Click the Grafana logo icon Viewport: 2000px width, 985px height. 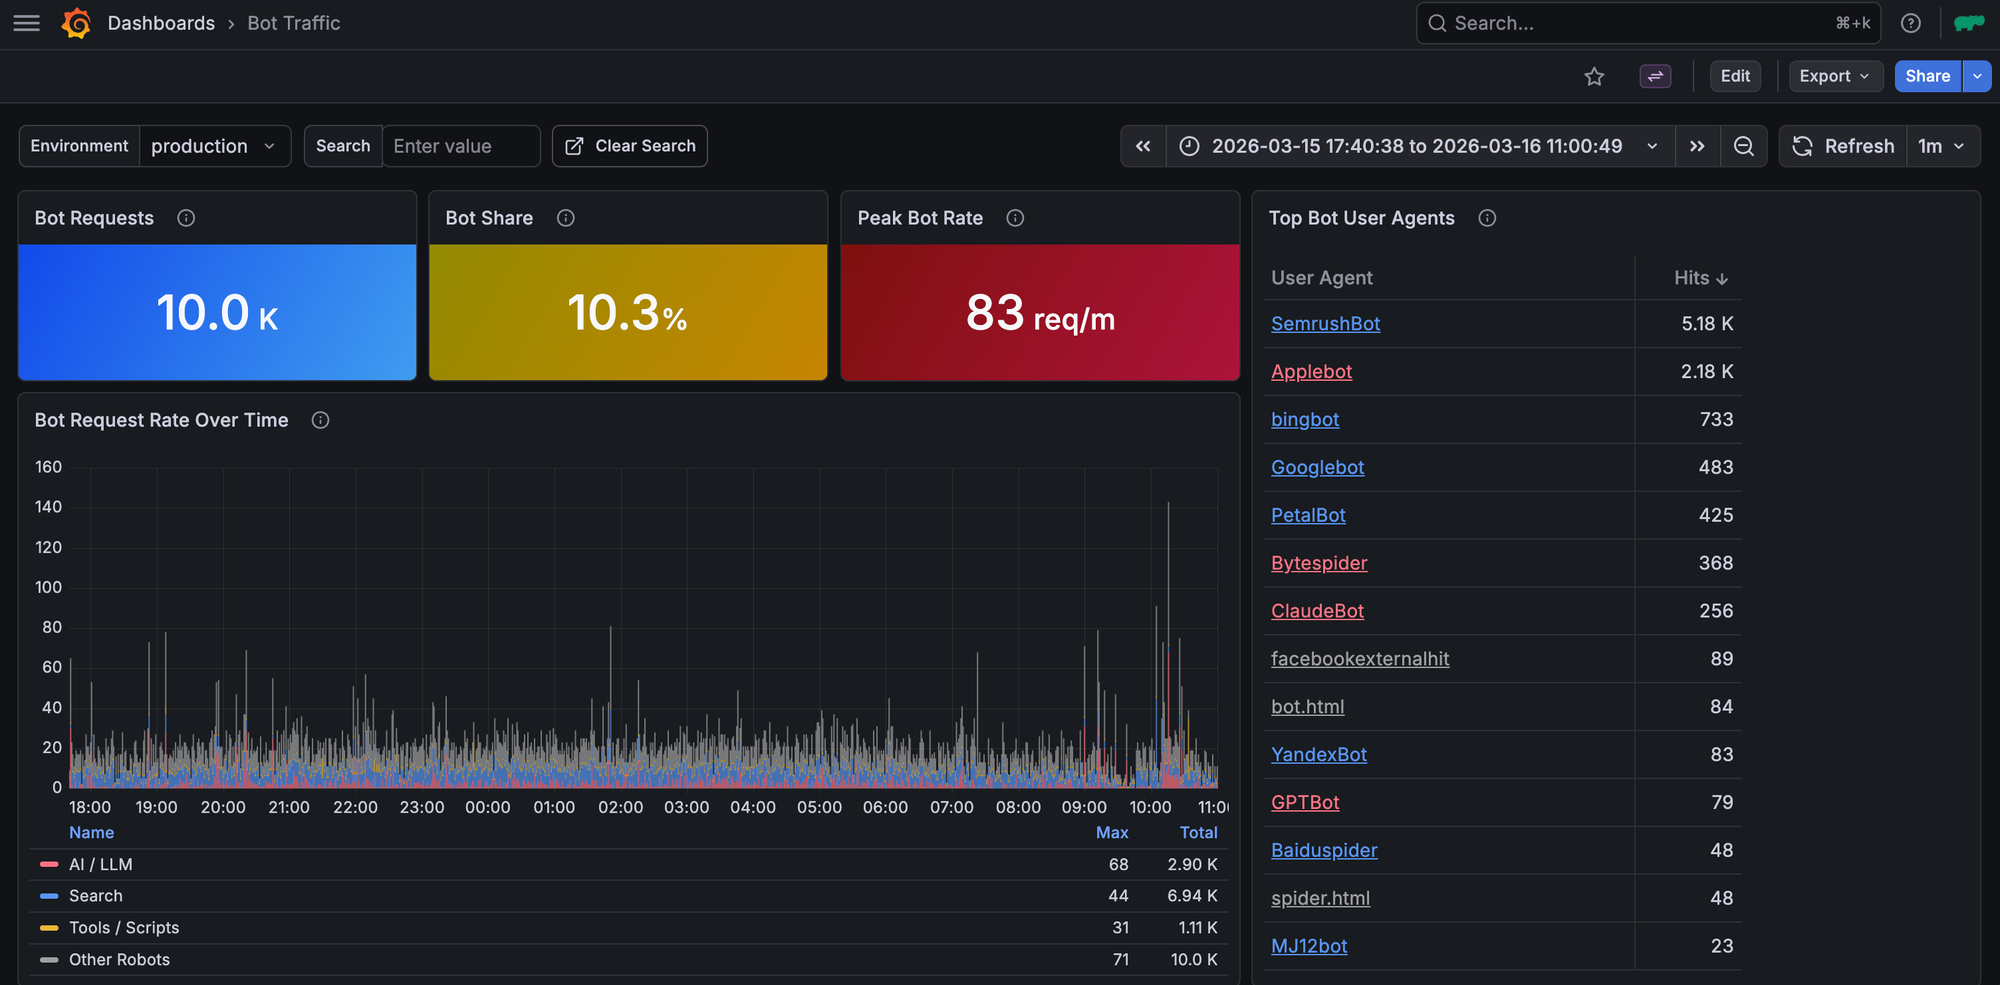click(76, 23)
